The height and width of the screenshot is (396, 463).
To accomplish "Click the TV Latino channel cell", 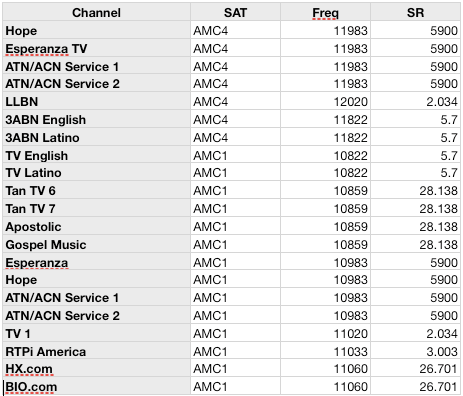I will pos(96,173).
